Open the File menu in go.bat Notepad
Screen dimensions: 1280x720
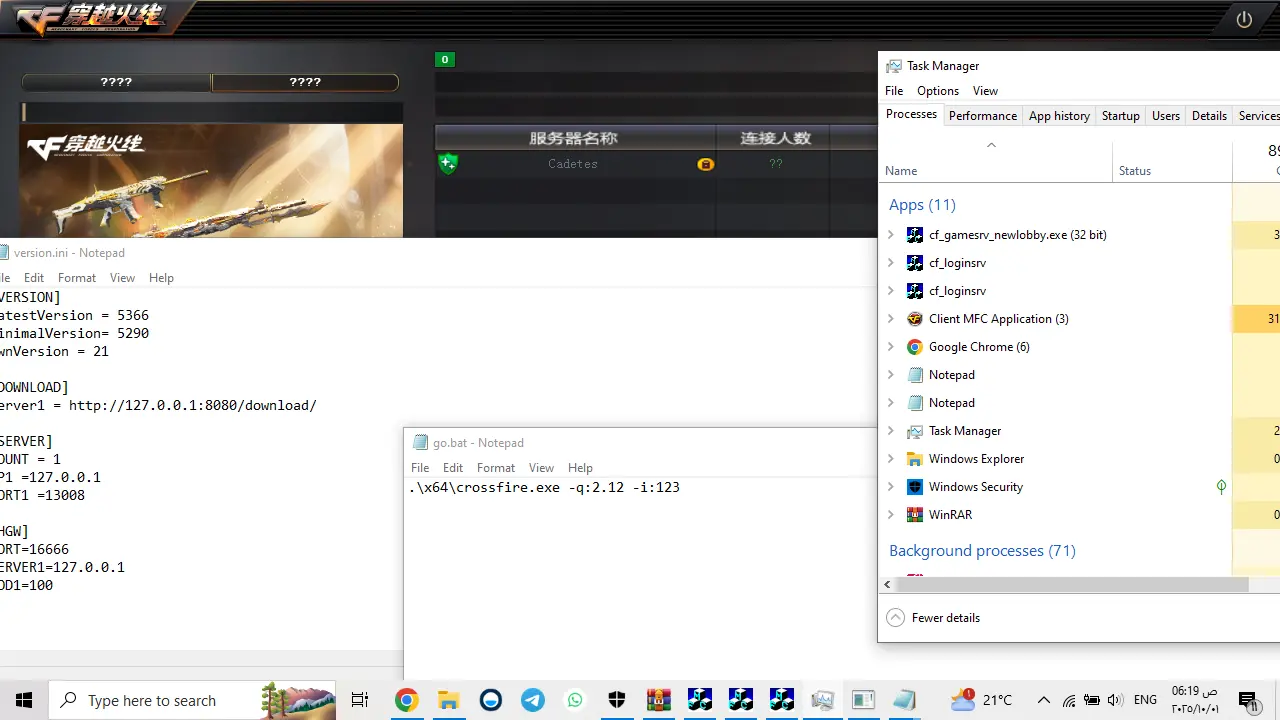(420, 468)
